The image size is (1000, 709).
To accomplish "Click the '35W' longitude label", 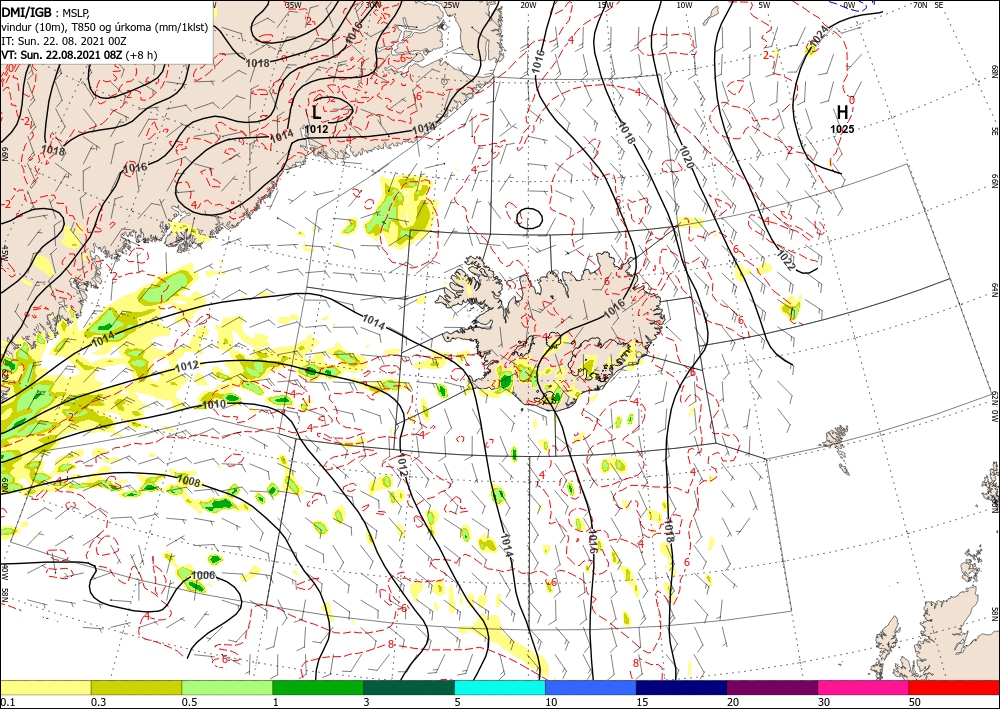I will click(293, 4).
